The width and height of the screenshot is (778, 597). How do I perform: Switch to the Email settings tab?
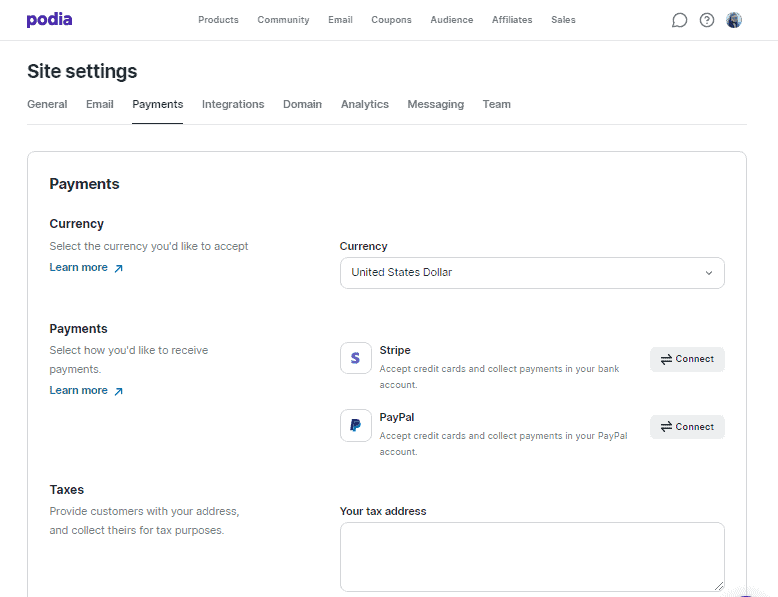point(100,104)
